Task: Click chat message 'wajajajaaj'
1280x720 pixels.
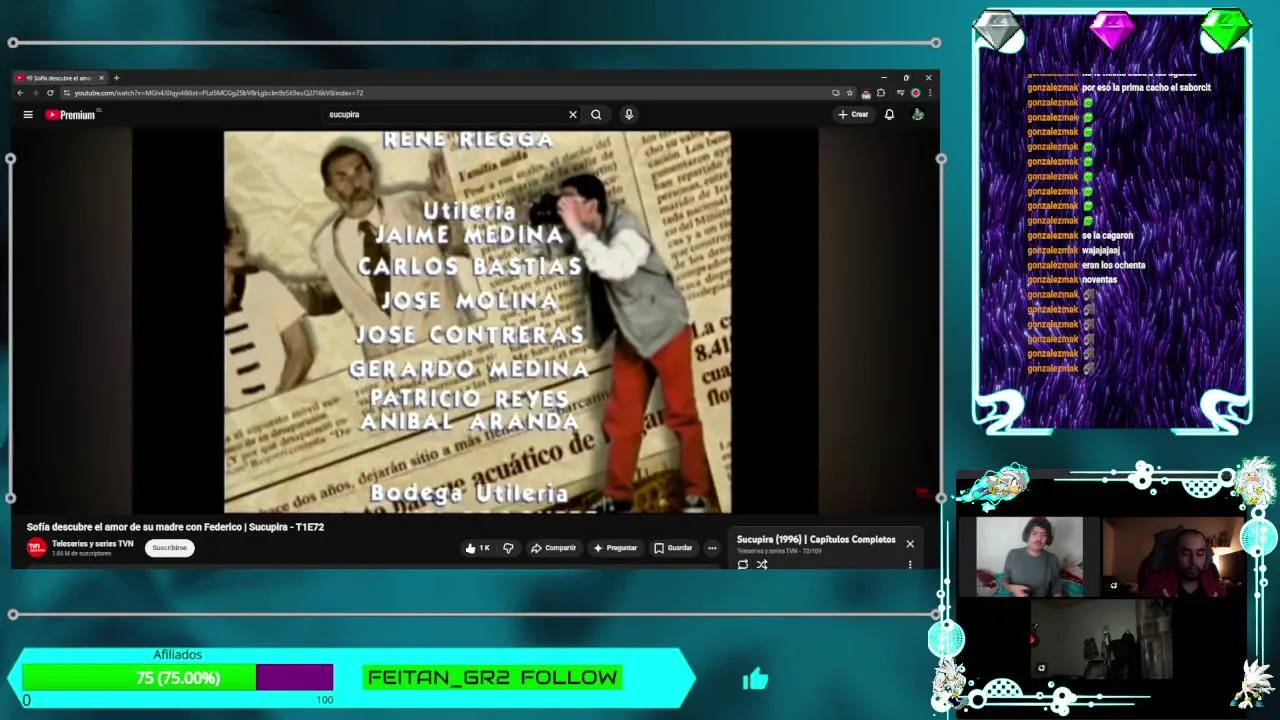Action: click(1100, 251)
